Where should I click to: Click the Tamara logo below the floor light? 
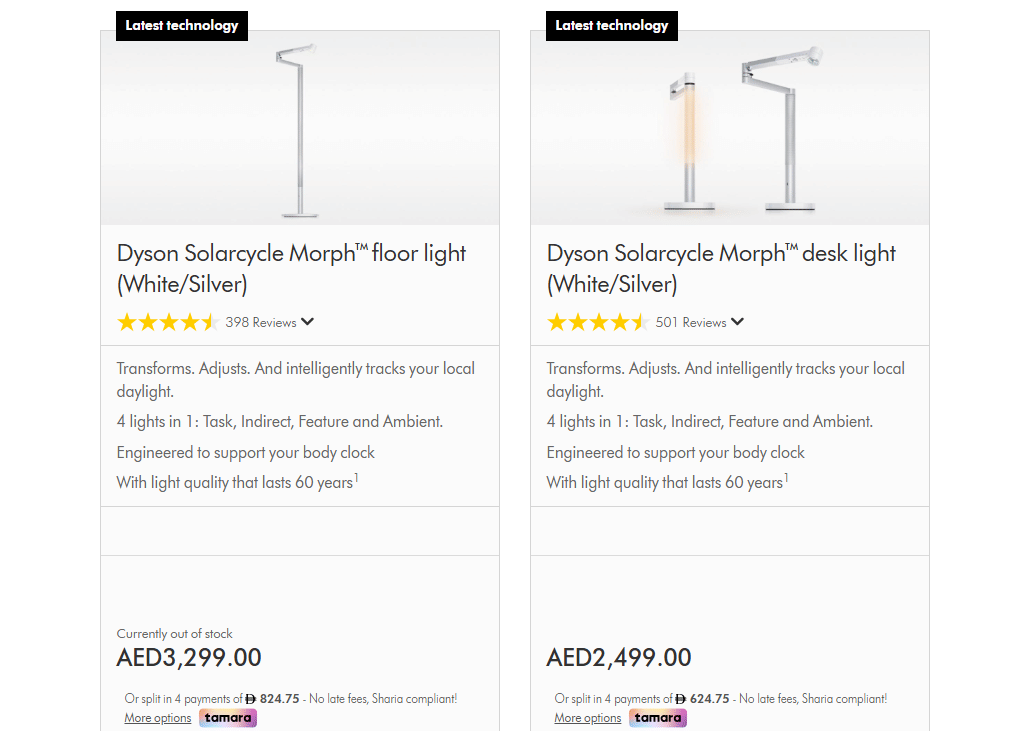click(x=228, y=718)
